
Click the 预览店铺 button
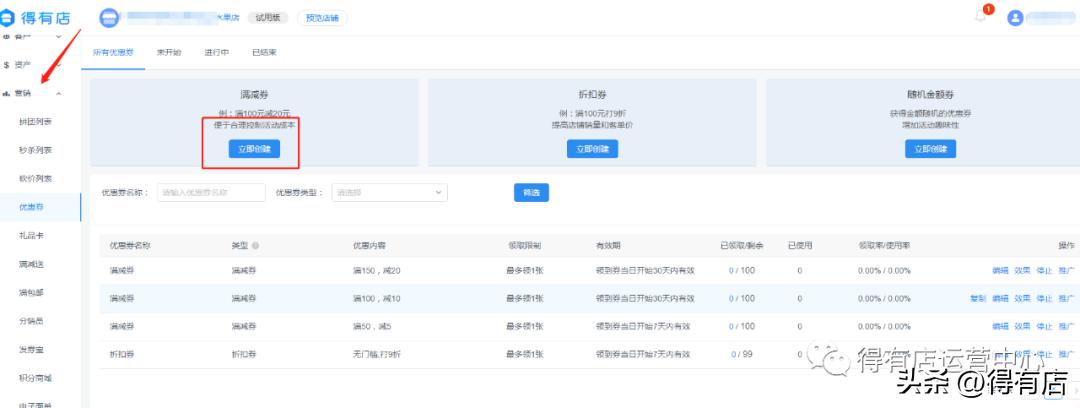(x=322, y=18)
